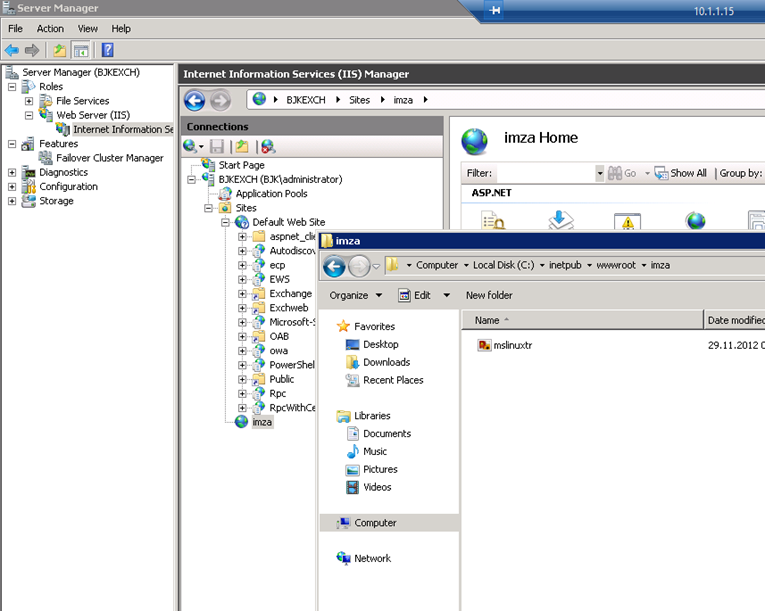Image resolution: width=765 pixels, height=611 pixels.
Task: Expand the File Services node
Action: coord(29,101)
